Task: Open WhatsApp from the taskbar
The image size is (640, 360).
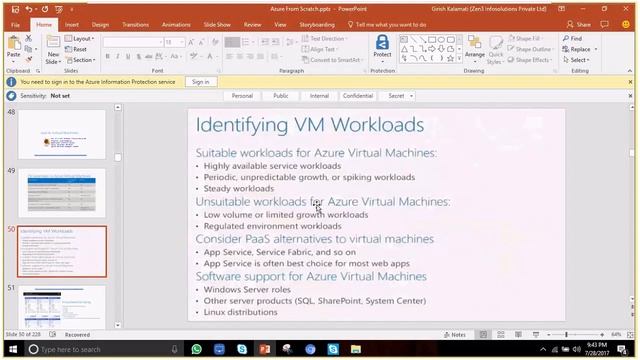Action: click(x=197, y=349)
